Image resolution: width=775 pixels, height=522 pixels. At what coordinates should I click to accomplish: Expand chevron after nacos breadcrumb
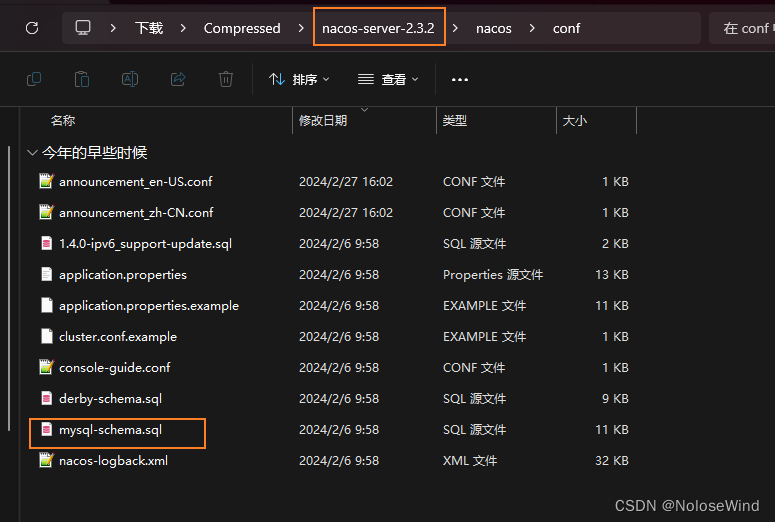[x=532, y=28]
